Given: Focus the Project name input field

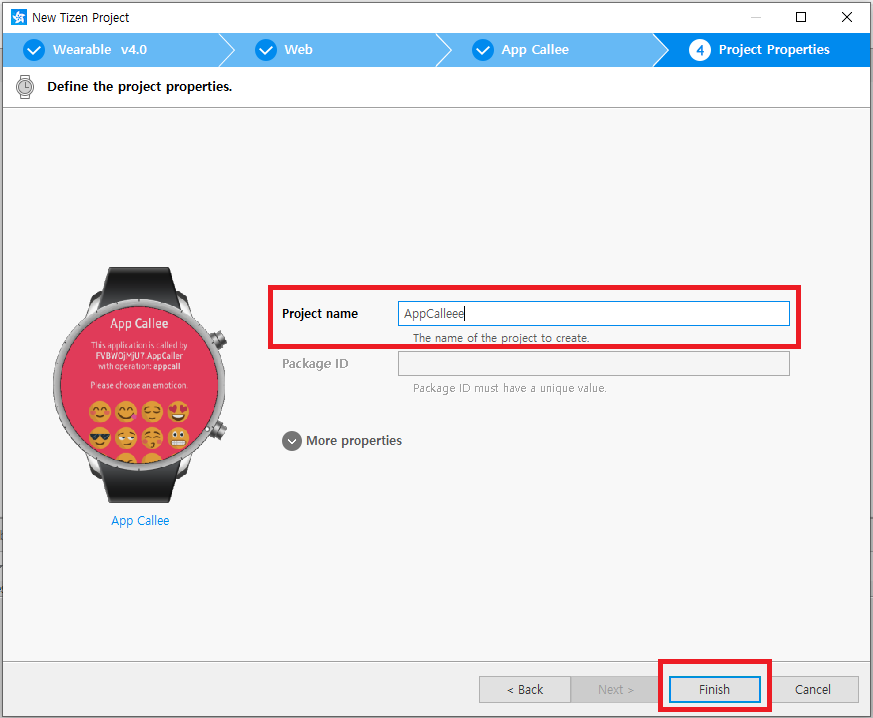Looking at the screenshot, I should pyautogui.click(x=594, y=313).
